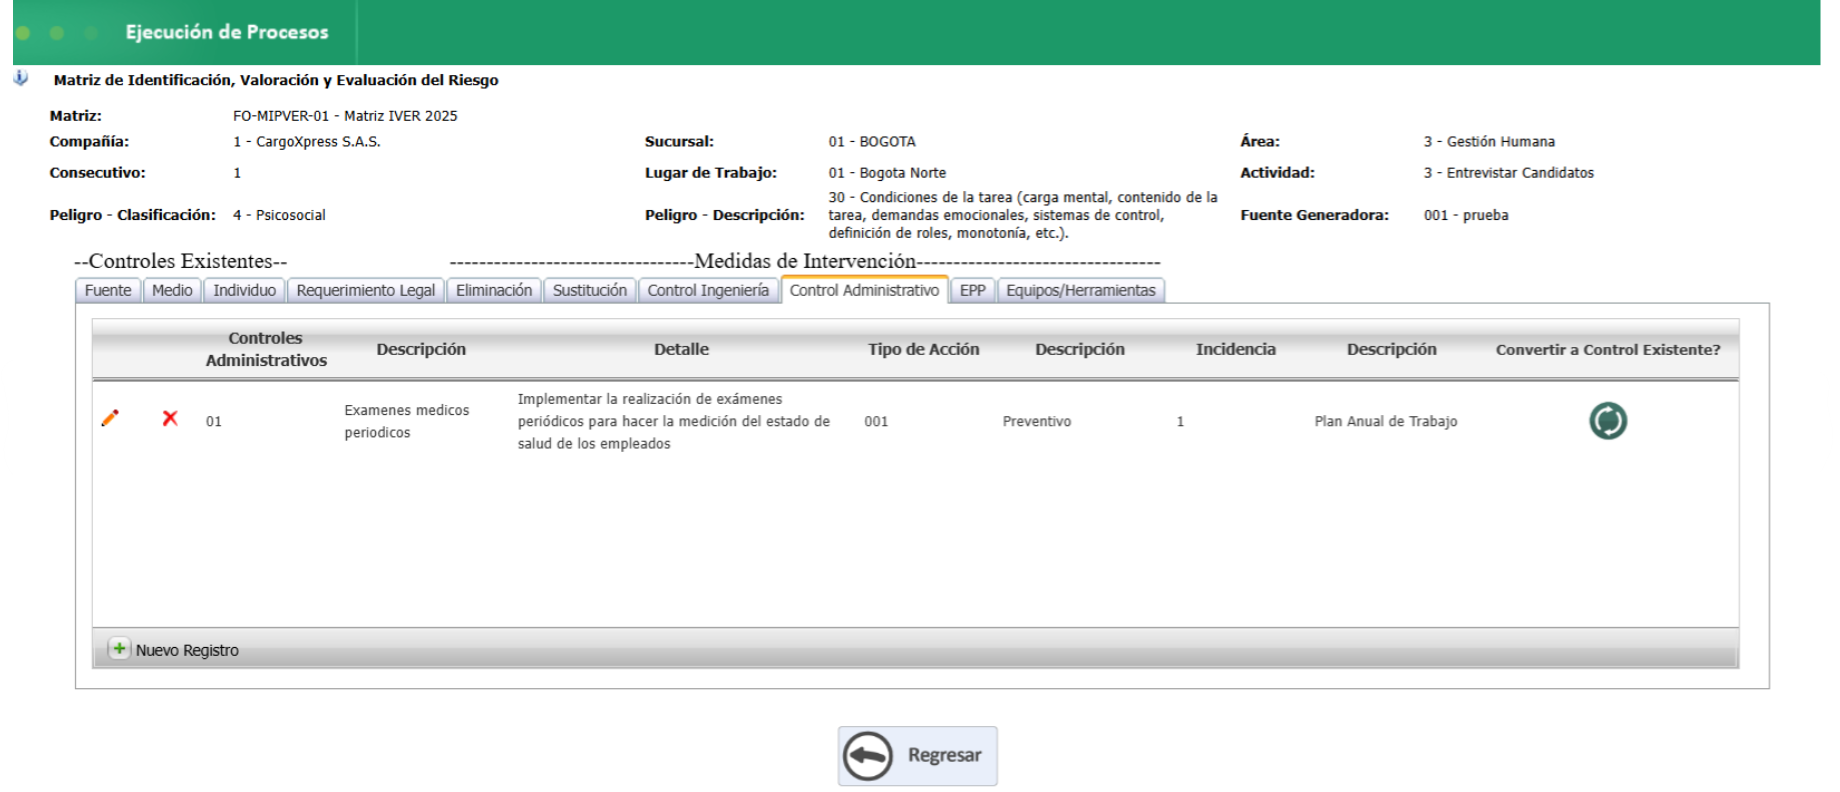The height and width of the screenshot is (792, 1840).
Task: Click the Convertir a Control Existente? column header
Action: (1608, 349)
